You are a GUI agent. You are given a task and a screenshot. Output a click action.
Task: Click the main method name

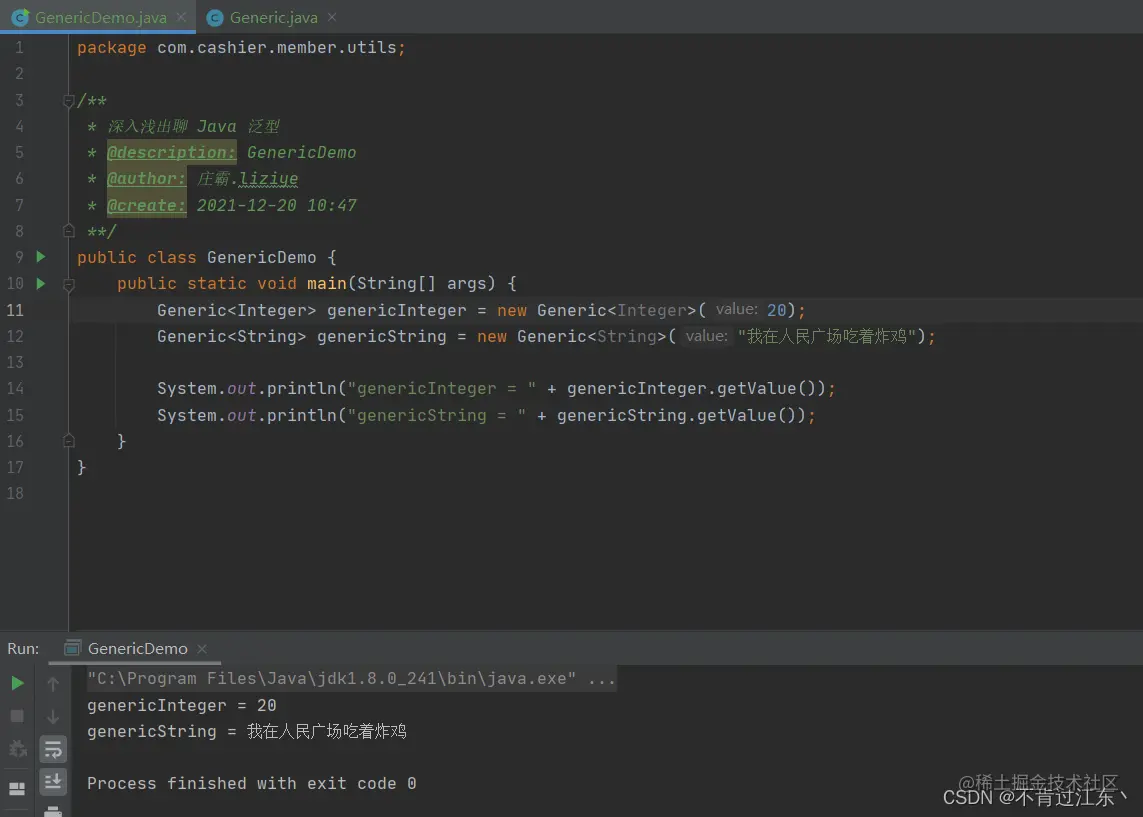326,284
